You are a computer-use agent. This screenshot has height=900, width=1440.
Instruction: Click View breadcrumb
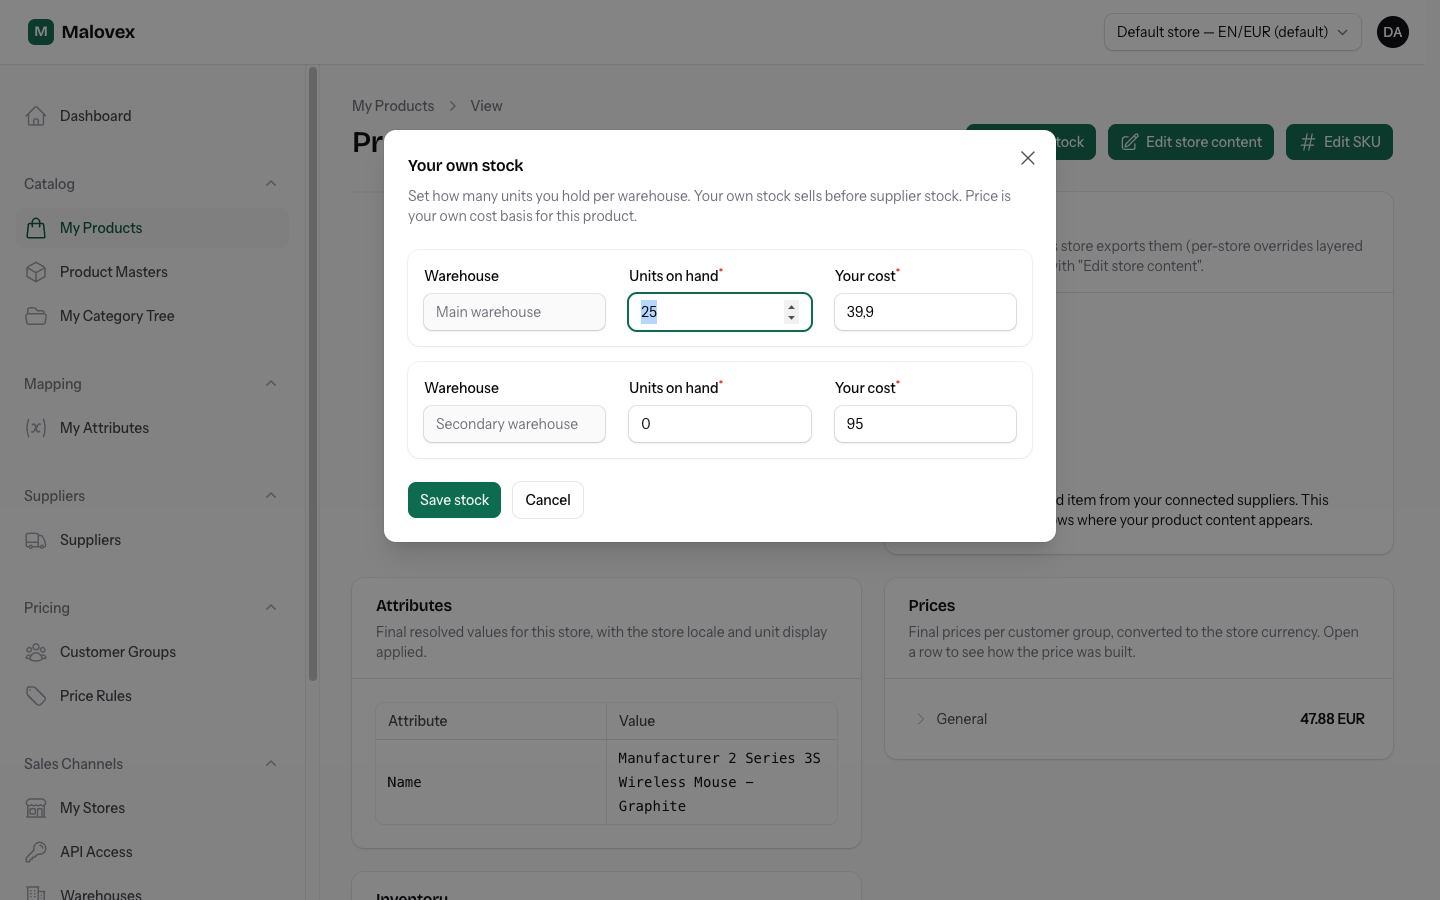click(486, 106)
